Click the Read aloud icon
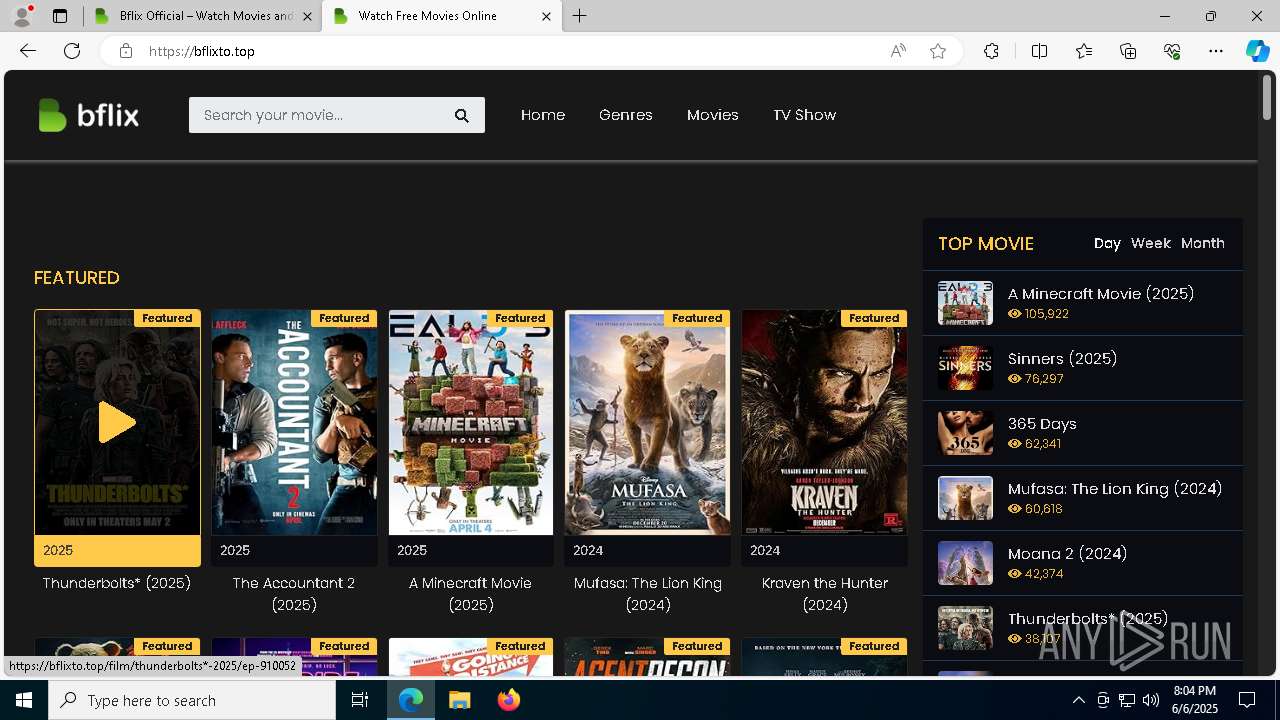The width and height of the screenshot is (1280, 720). (898, 51)
